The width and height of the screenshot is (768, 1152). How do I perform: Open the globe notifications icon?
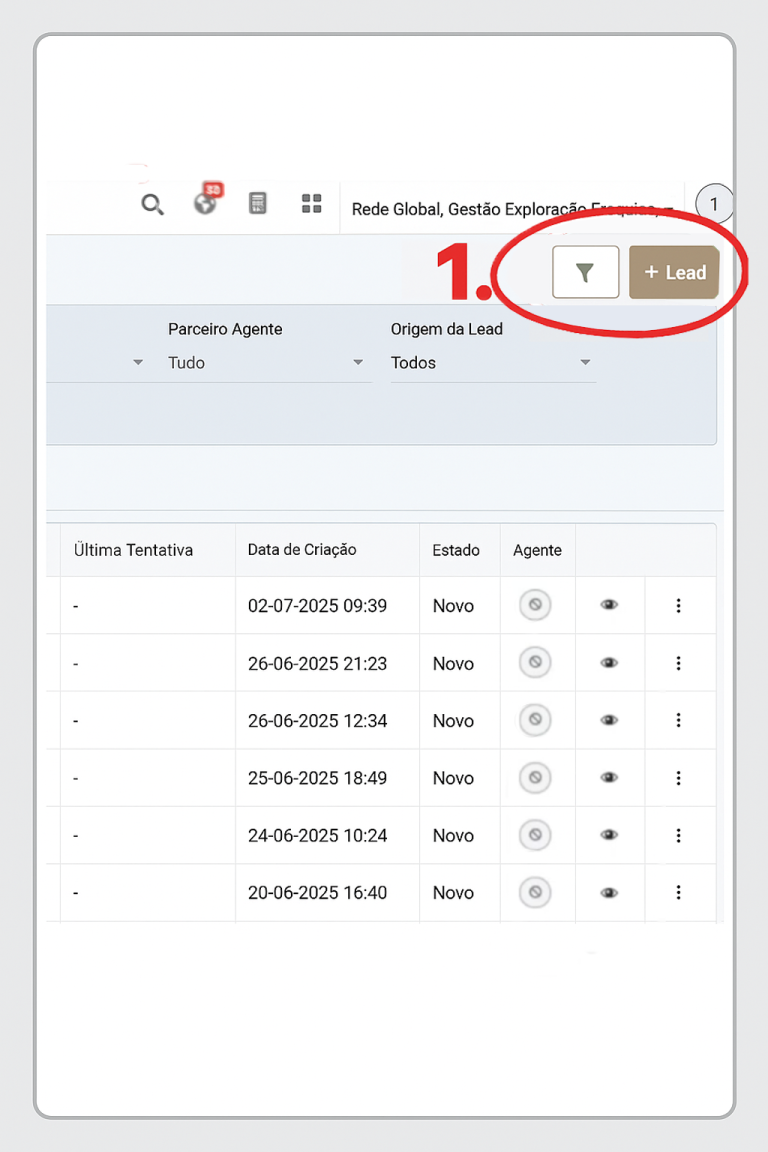[x=205, y=204]
